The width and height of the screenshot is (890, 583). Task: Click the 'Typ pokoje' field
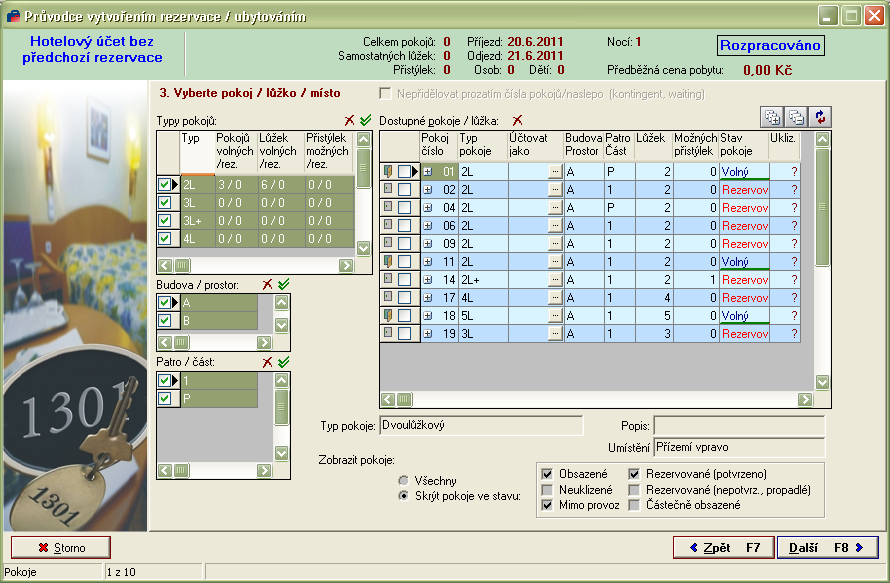(481, 426)
